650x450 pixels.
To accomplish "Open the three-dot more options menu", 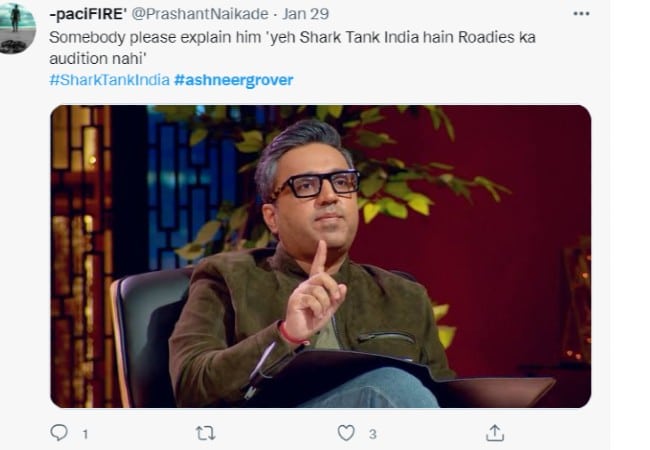I will point(581,14).
